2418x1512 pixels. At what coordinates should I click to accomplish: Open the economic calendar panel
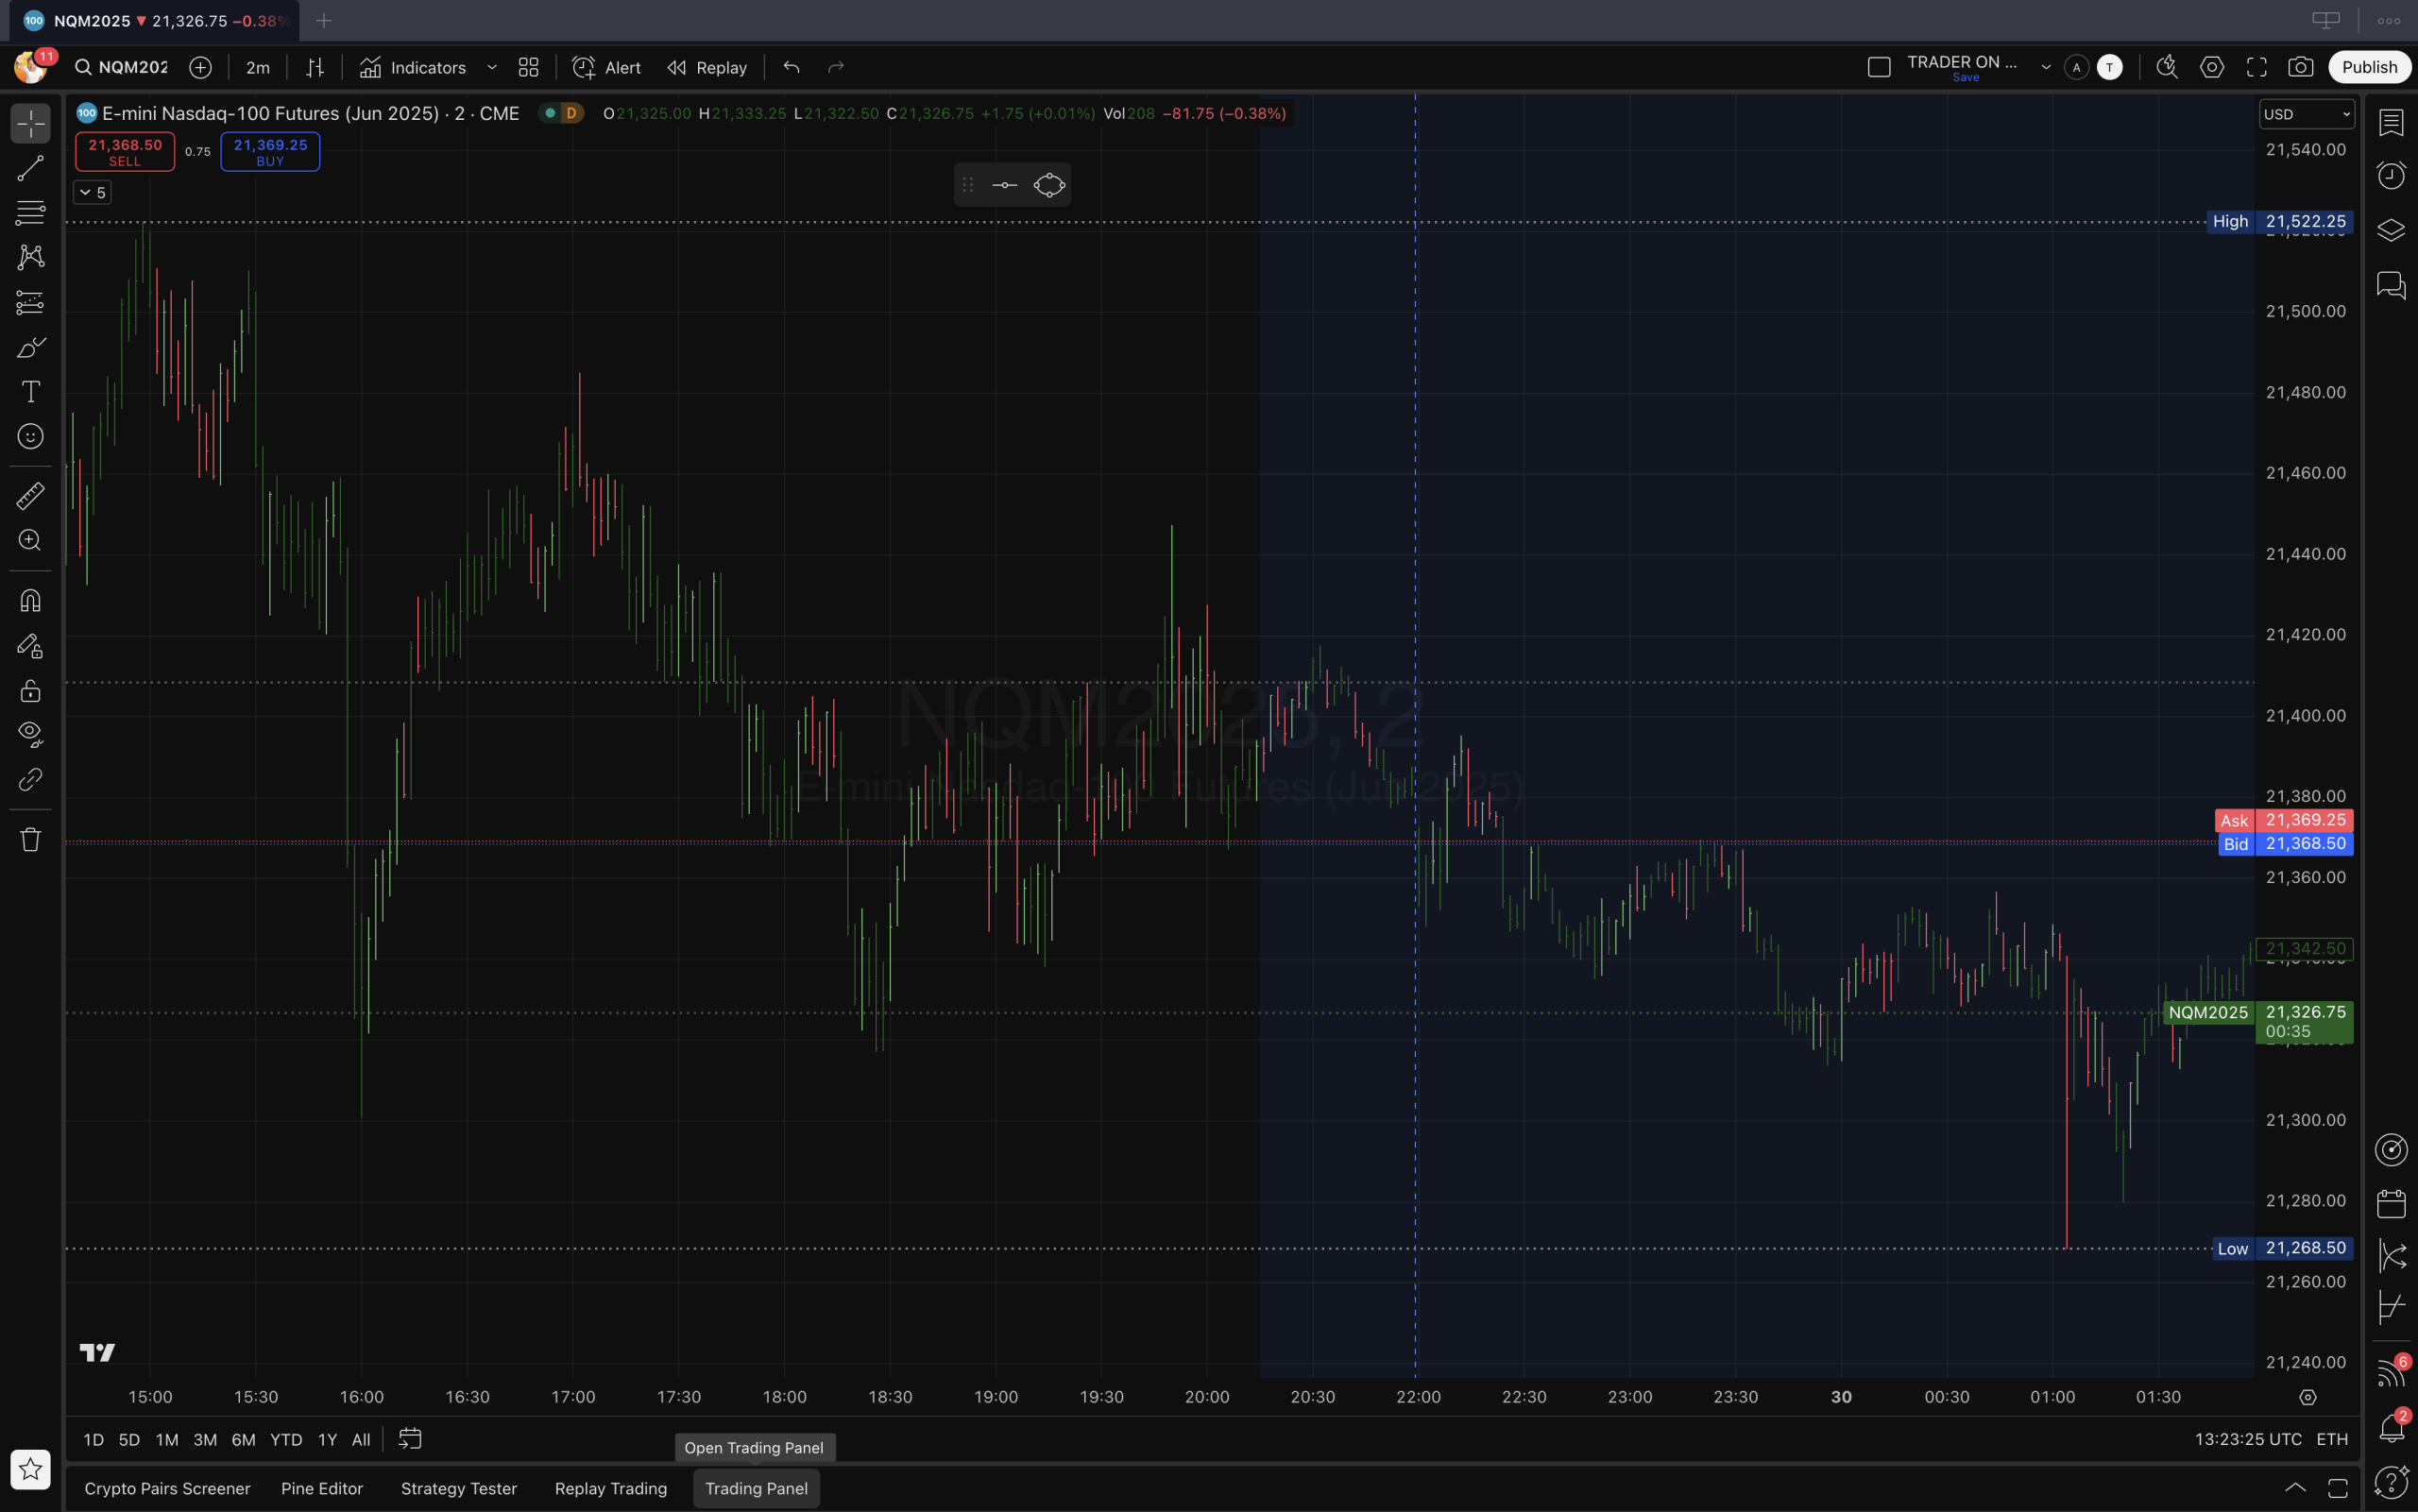[2391, 1203]
